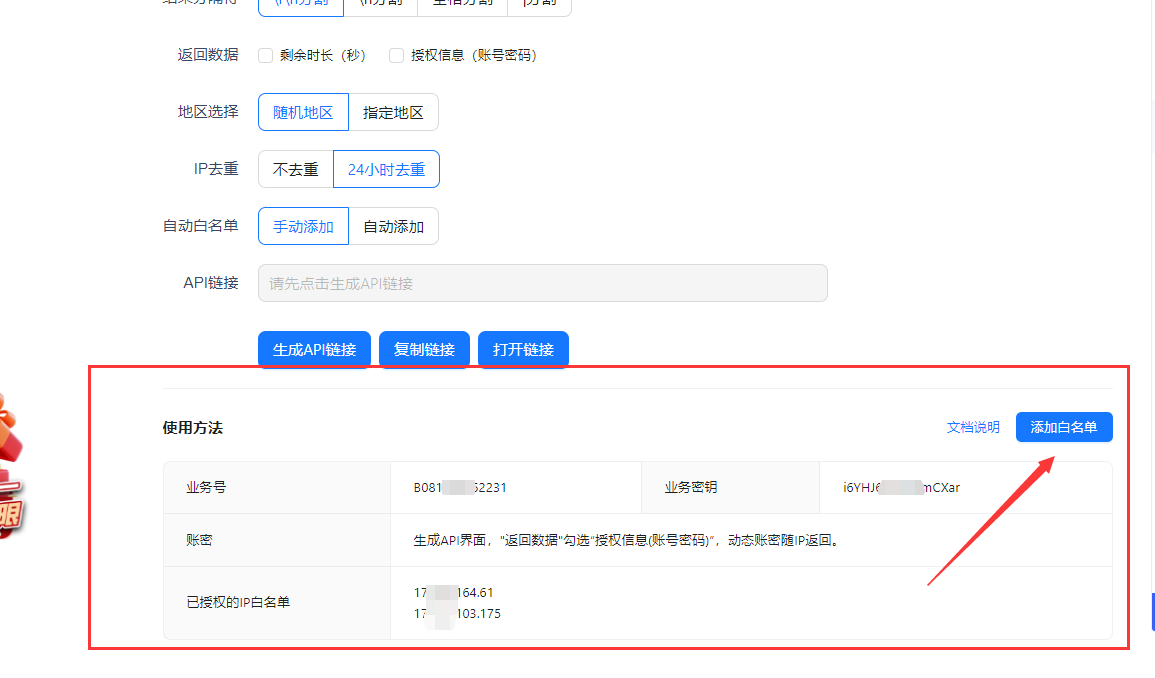Click the whitelisted IP ending in 103.175
This screenshot has height=678, width=1155.
[457, 614]
